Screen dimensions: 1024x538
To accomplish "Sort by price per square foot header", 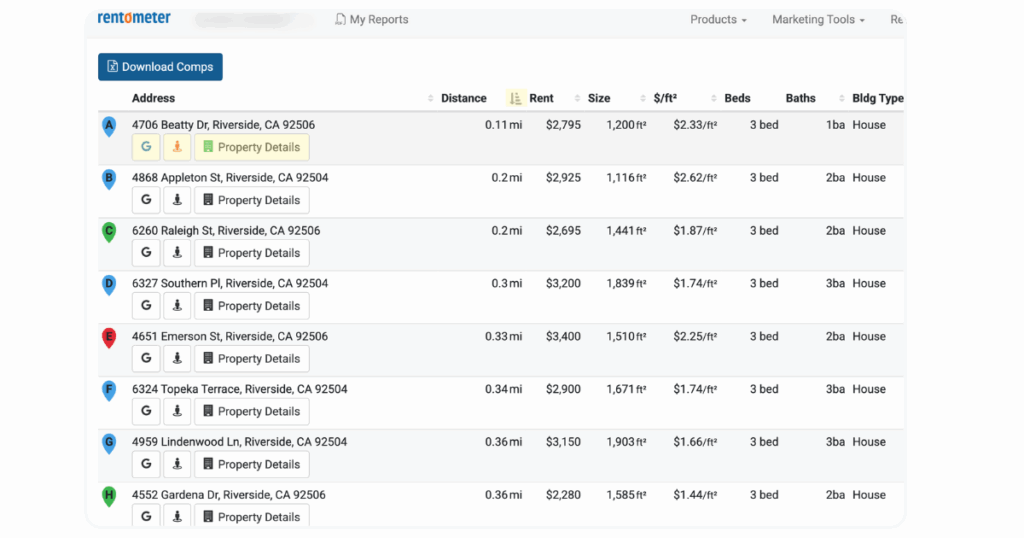I will coord(665,98).
